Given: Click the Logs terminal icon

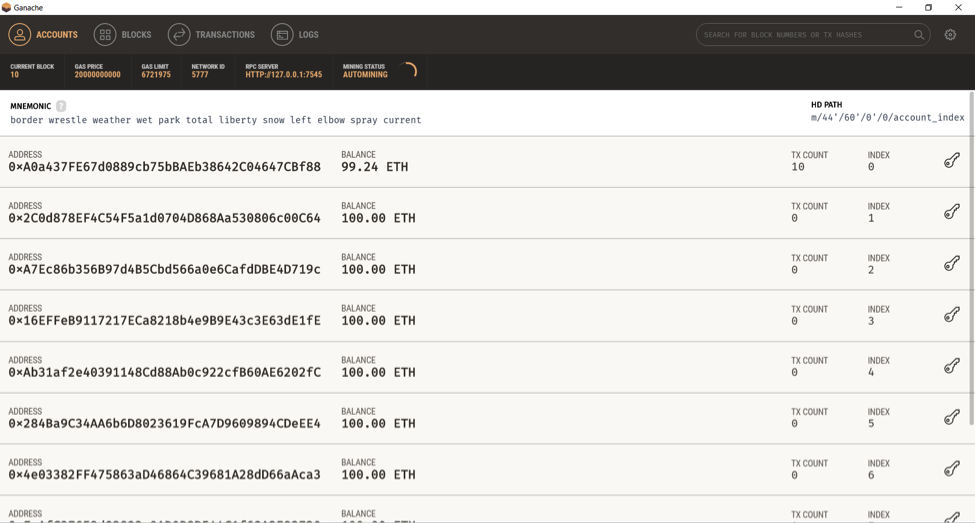Looking at the screenshot, I should click(282, 35).
